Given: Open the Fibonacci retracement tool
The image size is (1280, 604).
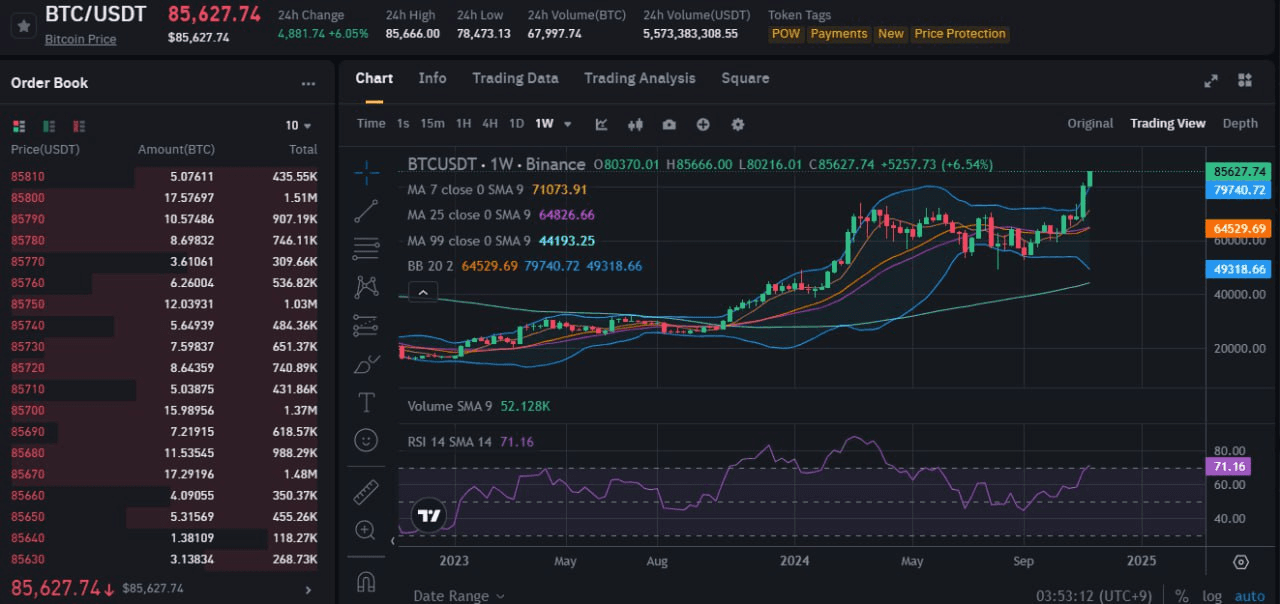Looking at the screenshot, I should pos(366,248).
